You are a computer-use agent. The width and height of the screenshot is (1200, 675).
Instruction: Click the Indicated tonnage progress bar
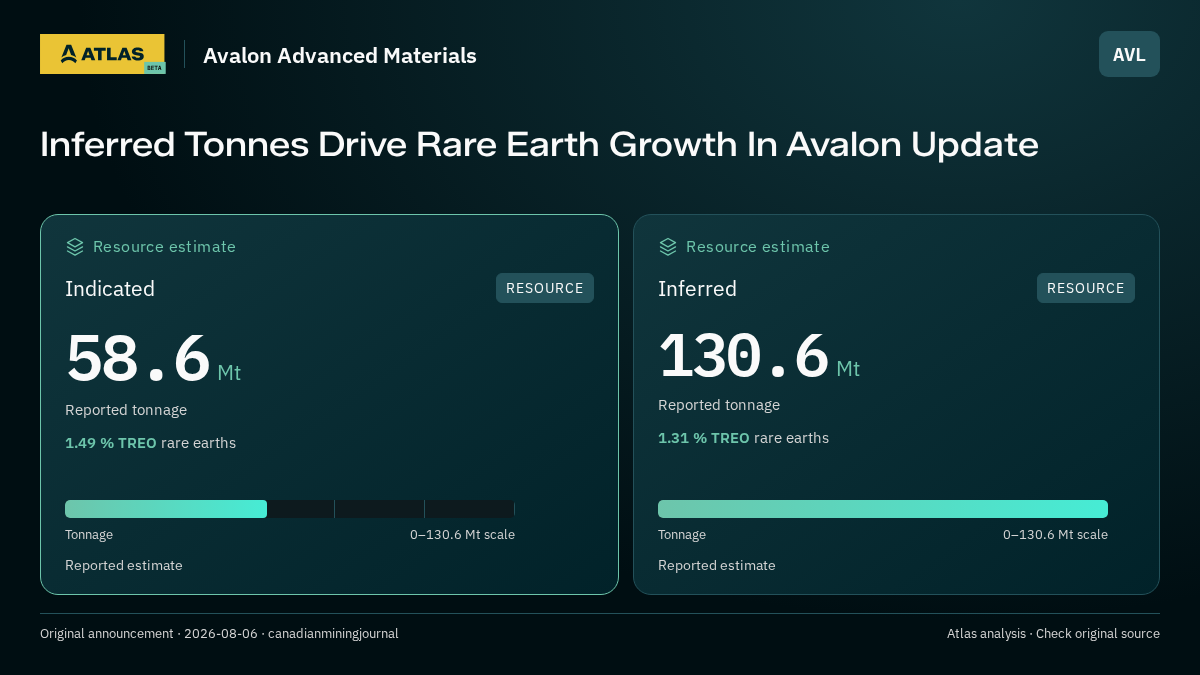tap(290, 509)
